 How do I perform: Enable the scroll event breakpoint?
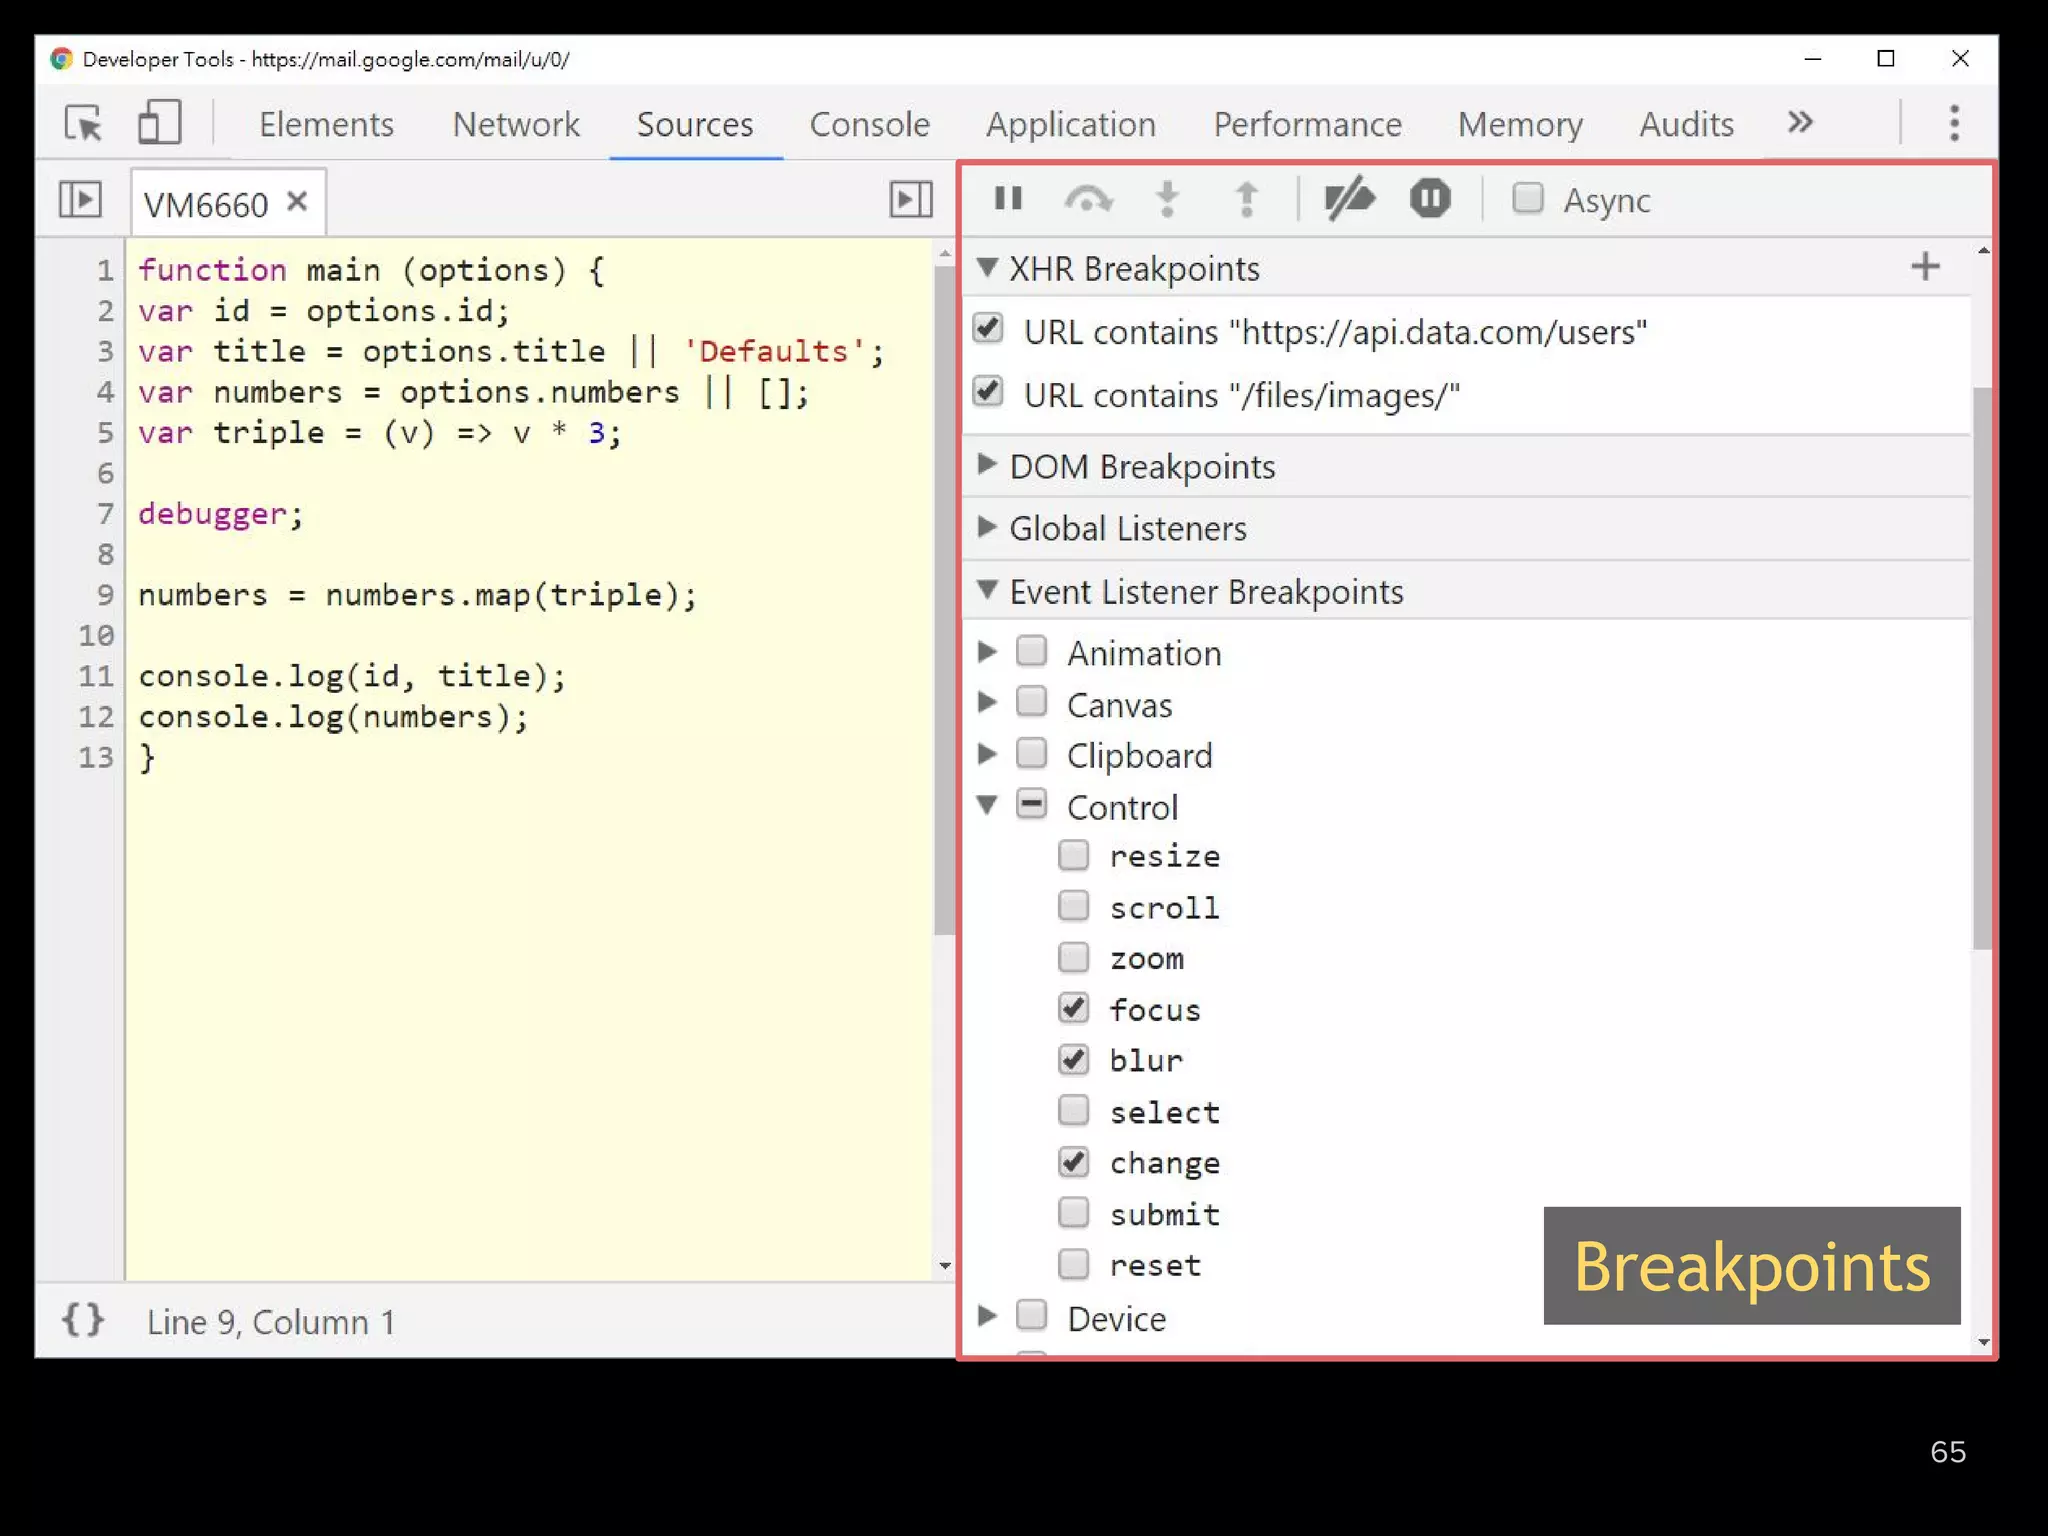(1074, 906)
